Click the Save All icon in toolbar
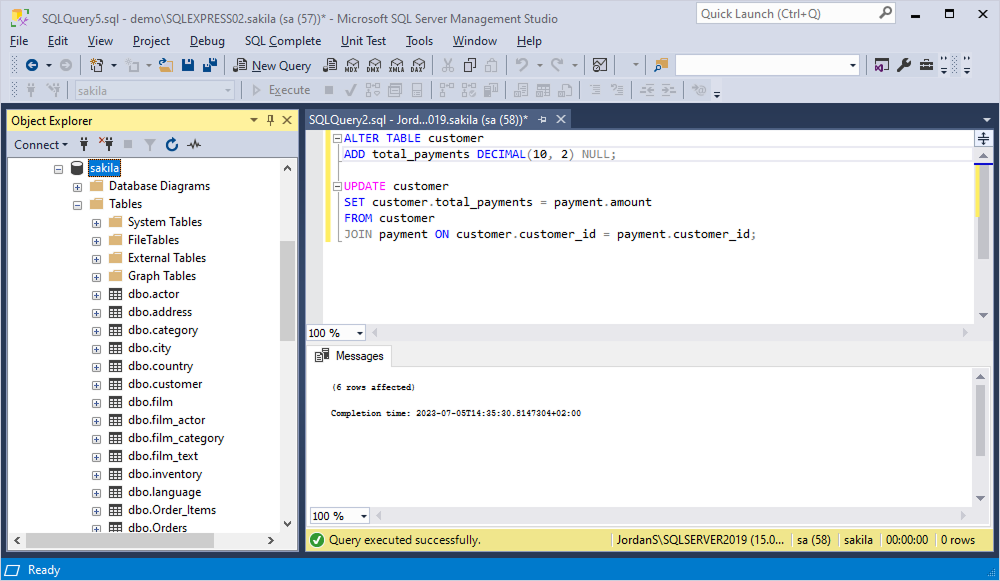 point(210,65)
